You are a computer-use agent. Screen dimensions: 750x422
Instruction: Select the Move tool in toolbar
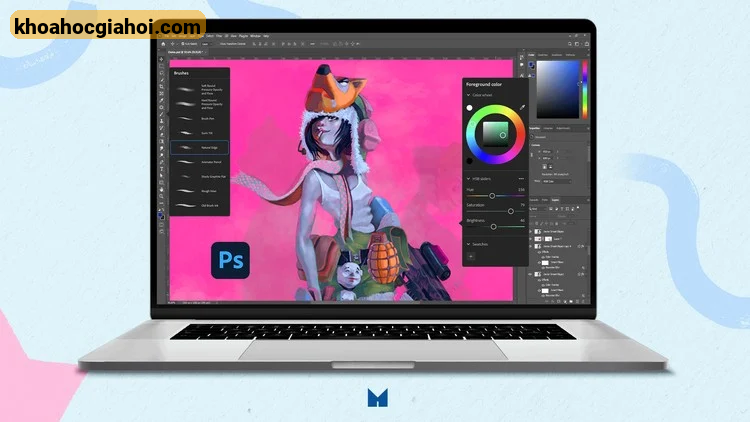[161, 59]
